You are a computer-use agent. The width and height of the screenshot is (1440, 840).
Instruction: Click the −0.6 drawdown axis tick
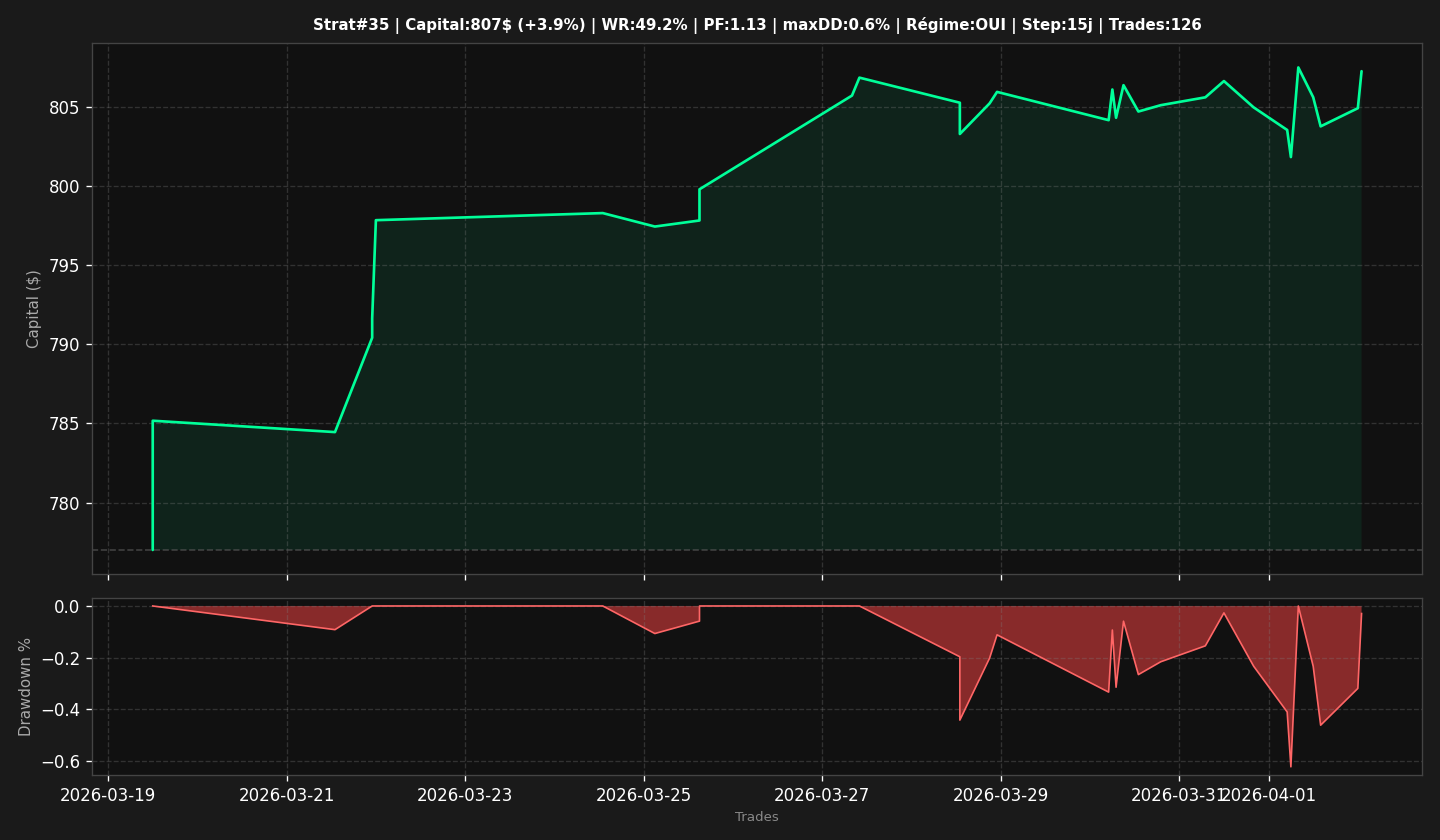(x=60, y=762)
